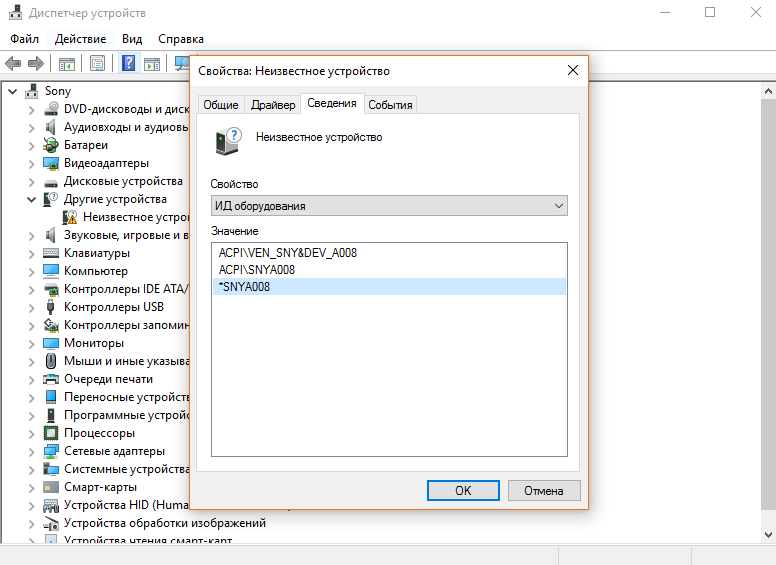Viewport: 776px width, 565px height.
Task: Click the unknown device icon in dialog
Action: [x=229, y=140]
